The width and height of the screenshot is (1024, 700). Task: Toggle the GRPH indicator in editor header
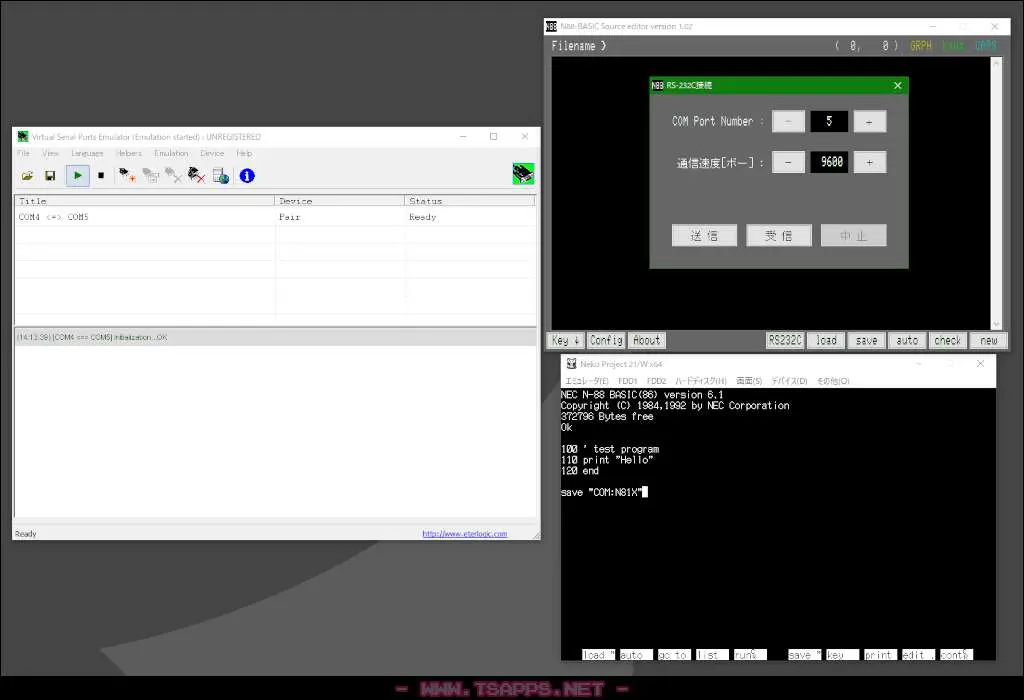coord(921,46)
